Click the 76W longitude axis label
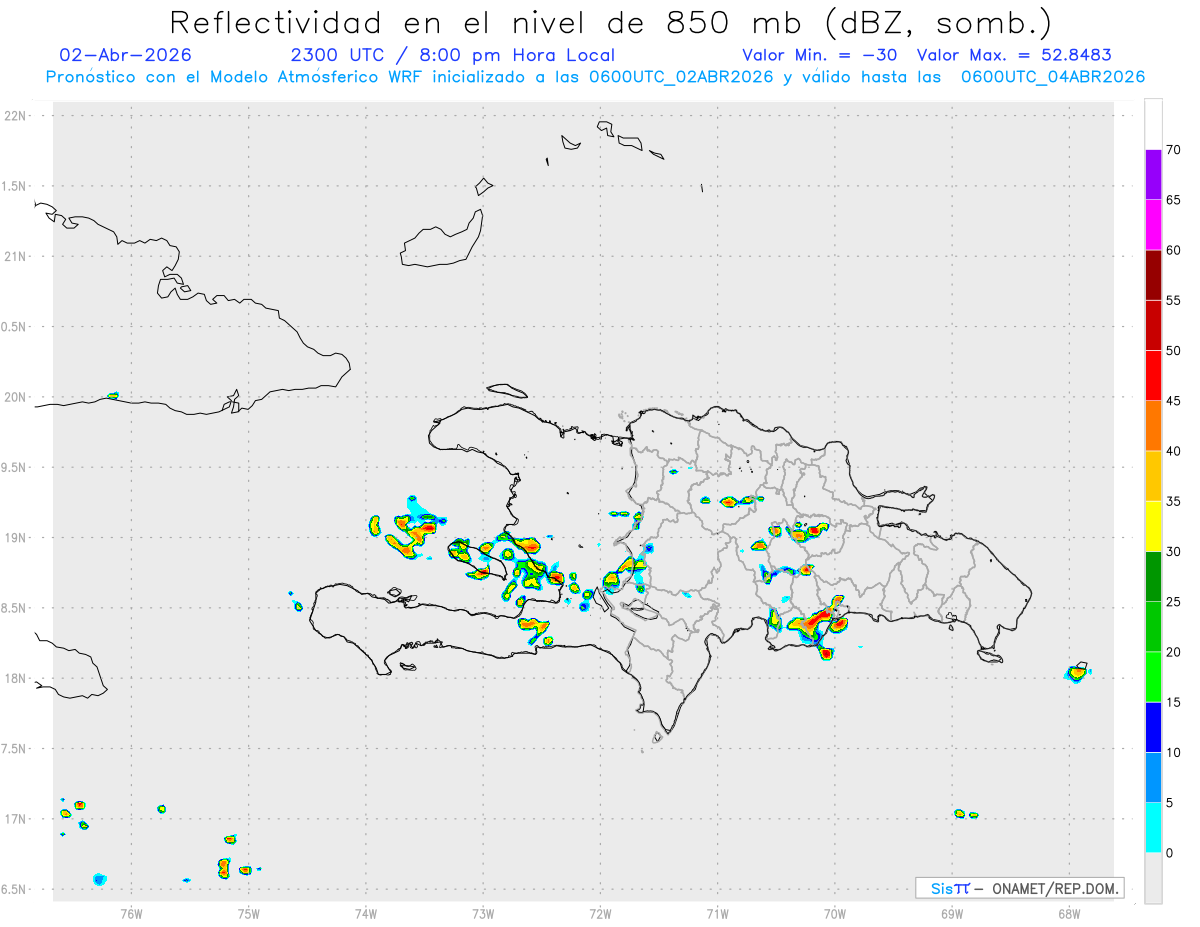This screenshot has width=1200, height=927. click(131, 912)
